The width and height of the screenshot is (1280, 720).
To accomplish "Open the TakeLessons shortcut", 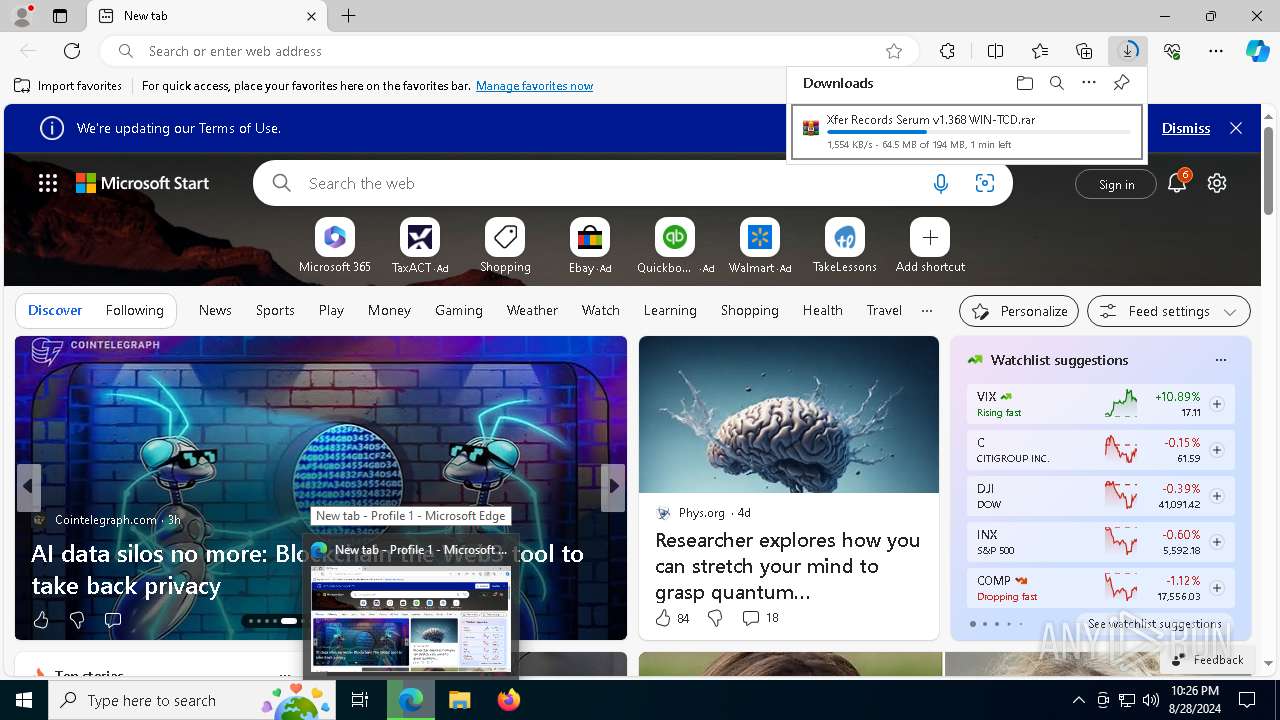I will 845,246.
